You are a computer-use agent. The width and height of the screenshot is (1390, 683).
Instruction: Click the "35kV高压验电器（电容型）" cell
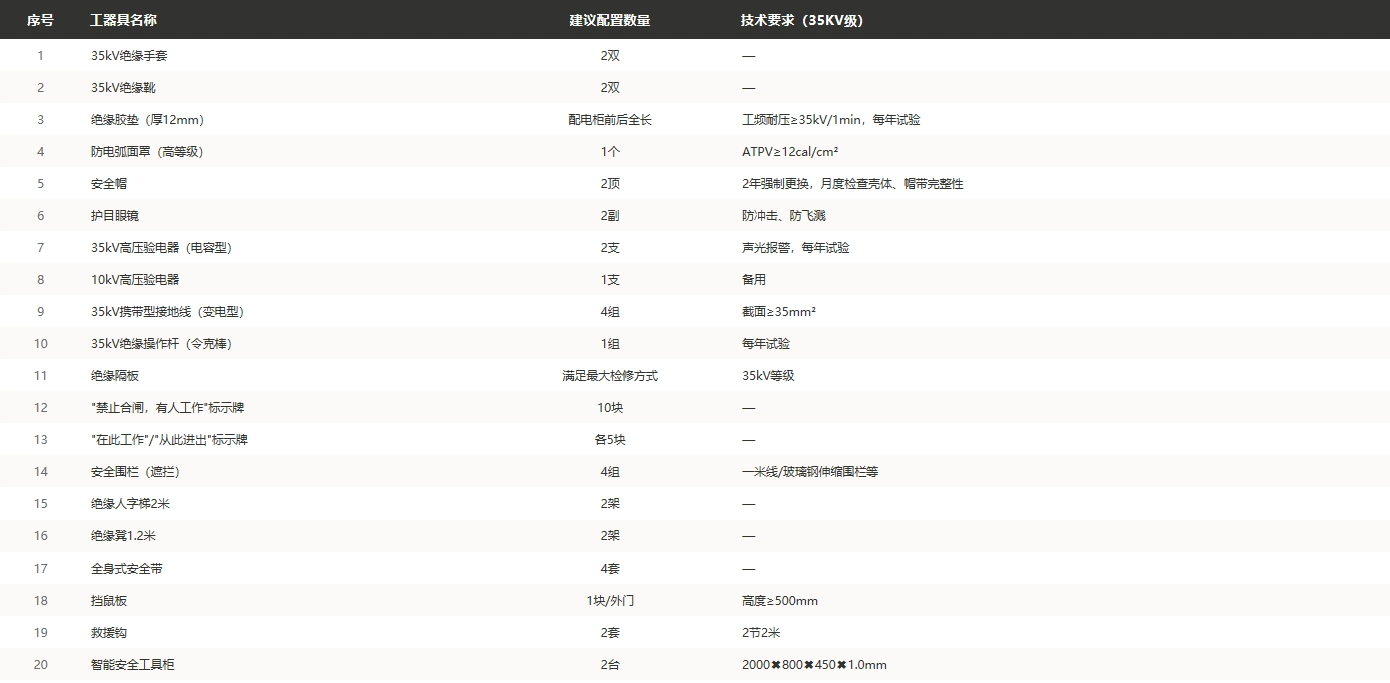click(161, 248)
